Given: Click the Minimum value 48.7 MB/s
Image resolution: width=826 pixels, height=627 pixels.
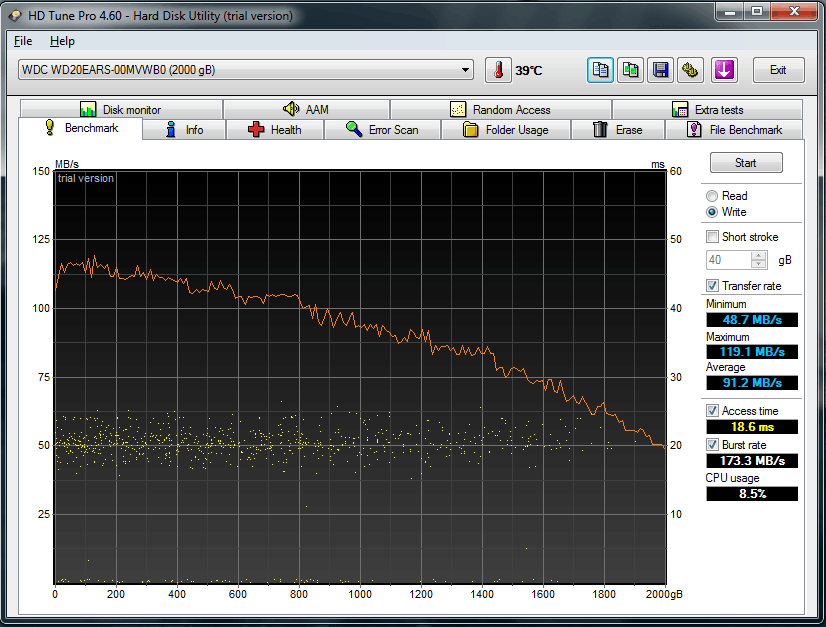Looking at the screenshot, I should tap(752, 320).
